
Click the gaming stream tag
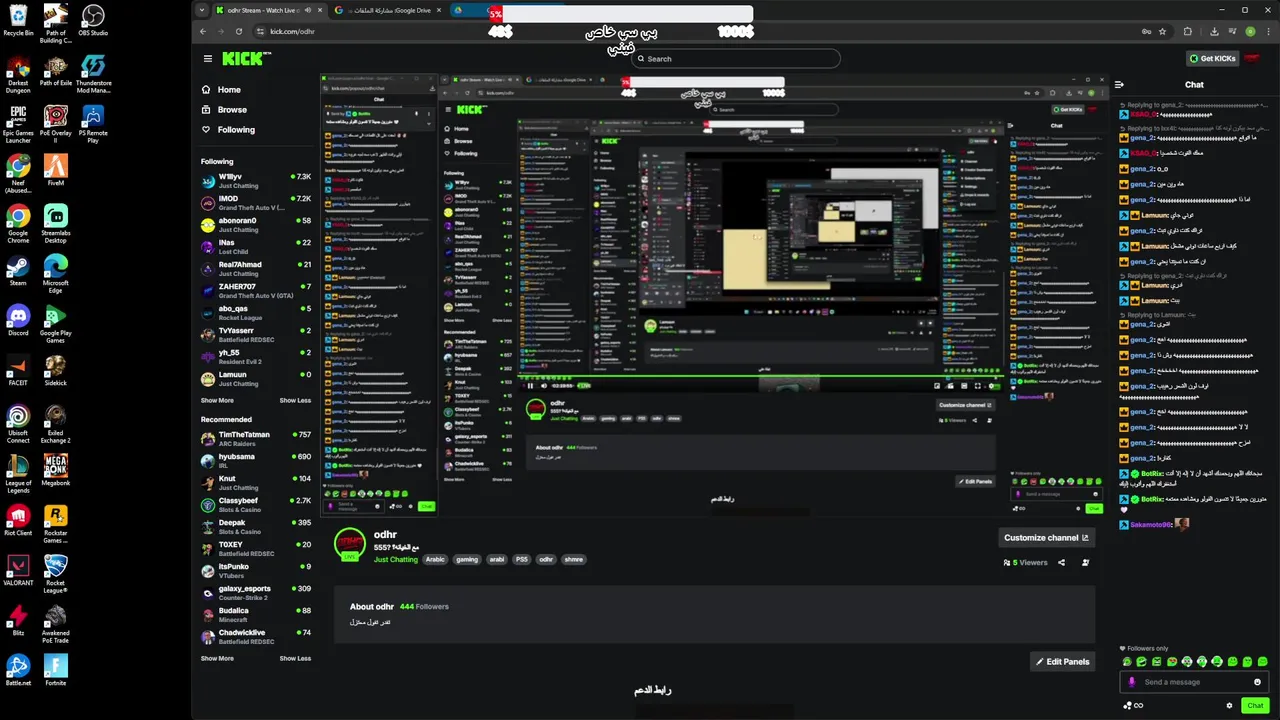click(467, 560)
